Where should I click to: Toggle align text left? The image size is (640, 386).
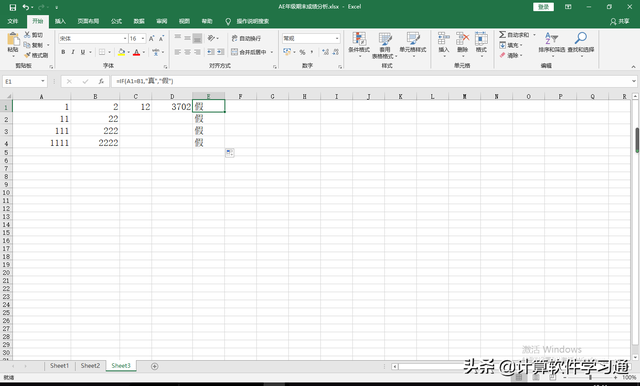point(178,52)
